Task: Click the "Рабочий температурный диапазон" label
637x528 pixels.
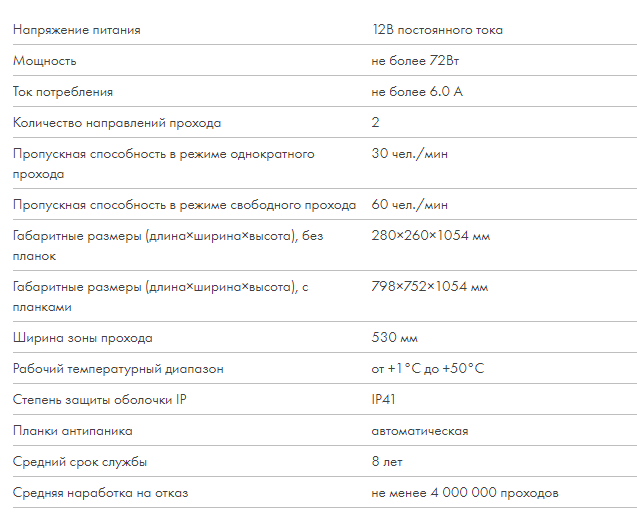Action: coord(118,369)
